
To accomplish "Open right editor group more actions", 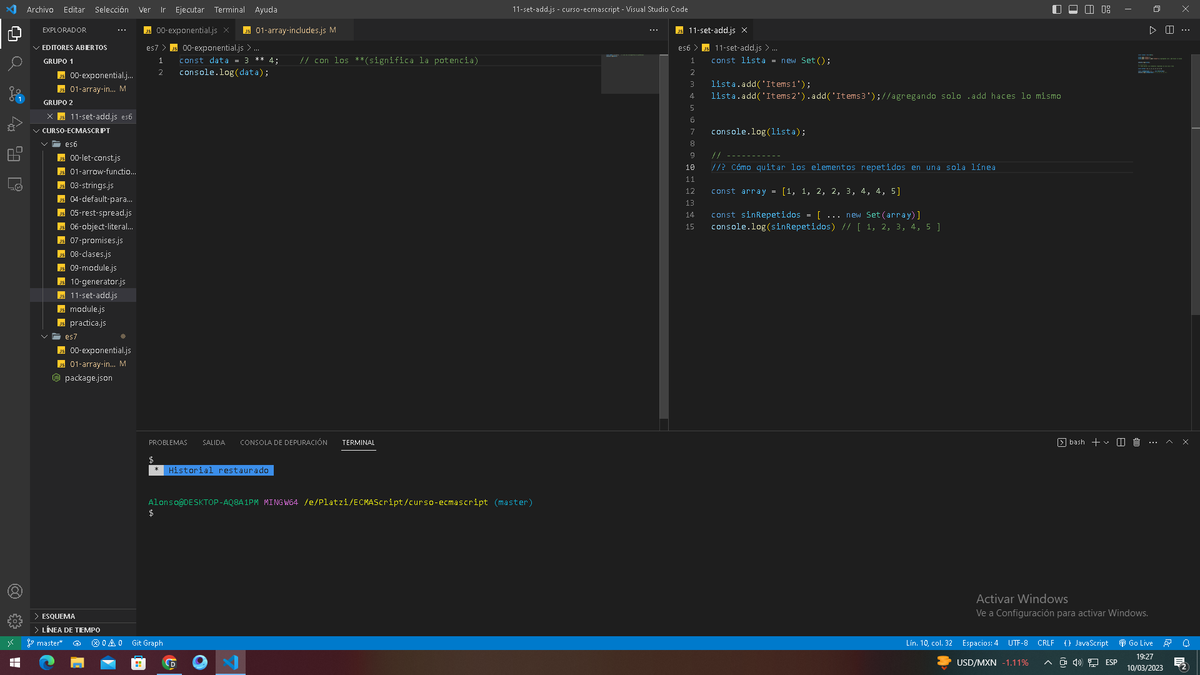I will point(1184,30).
